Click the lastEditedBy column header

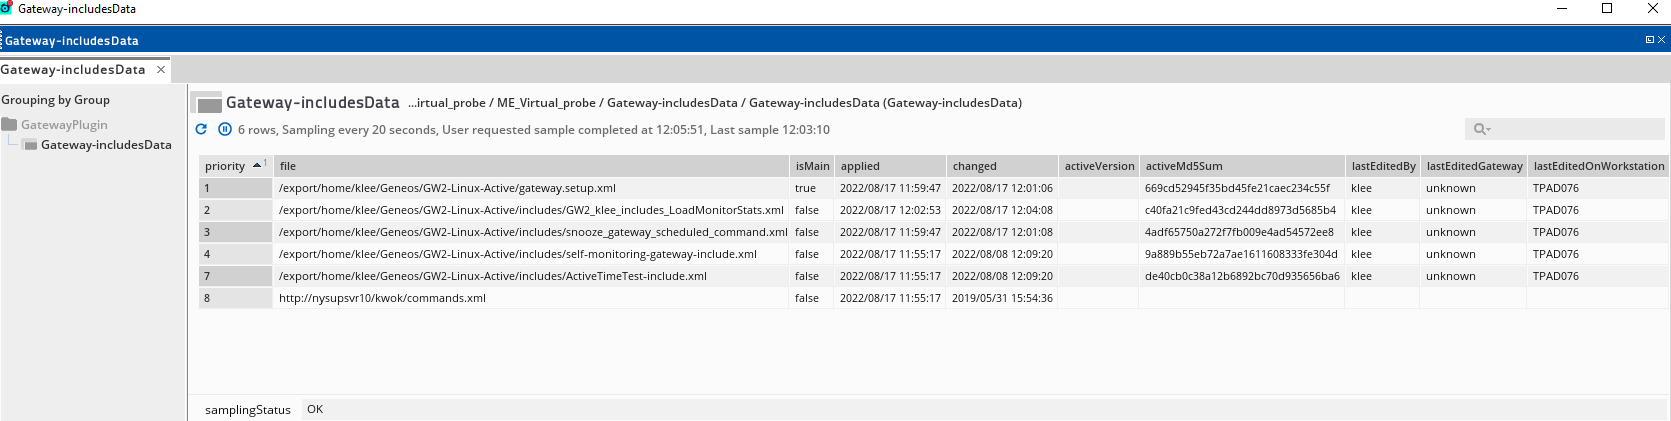click(1382, 166)
